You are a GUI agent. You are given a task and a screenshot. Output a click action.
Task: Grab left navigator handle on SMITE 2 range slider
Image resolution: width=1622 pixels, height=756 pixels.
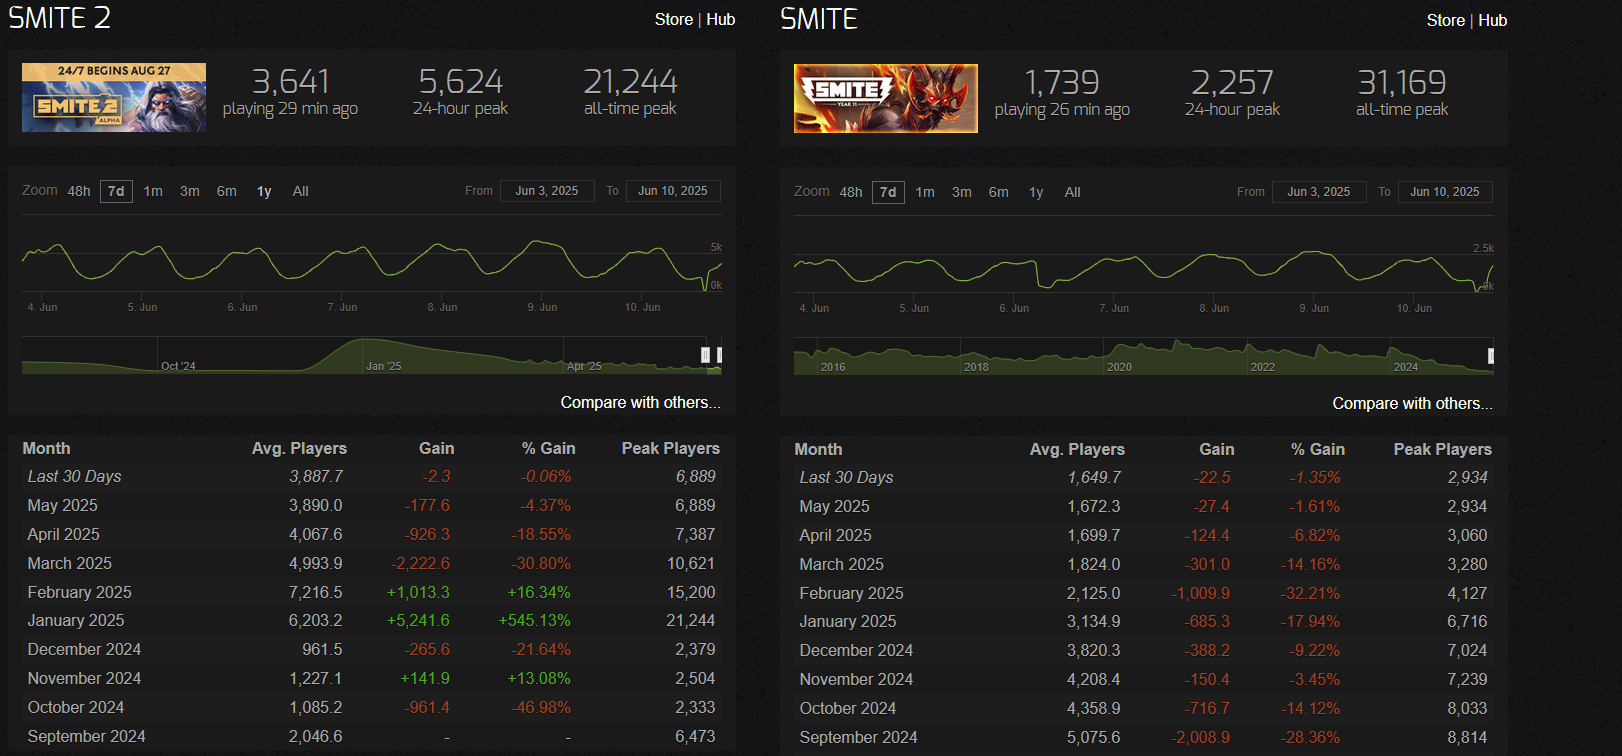point(705,355)
